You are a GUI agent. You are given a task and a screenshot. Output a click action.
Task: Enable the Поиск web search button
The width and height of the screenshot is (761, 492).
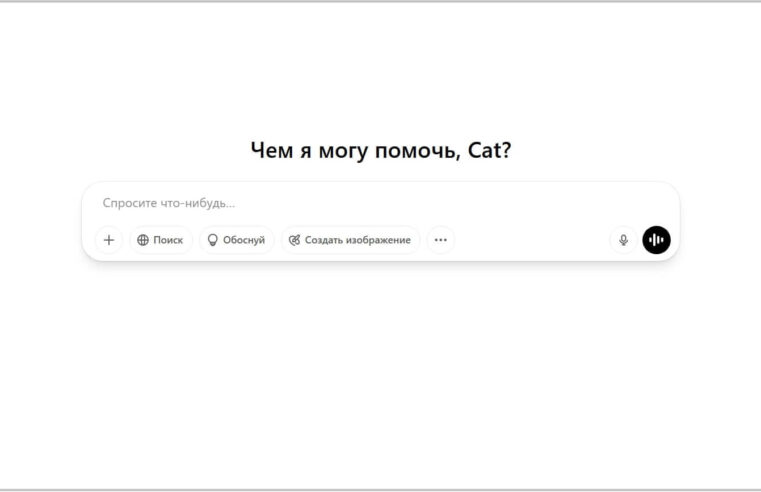pos(161,240)
